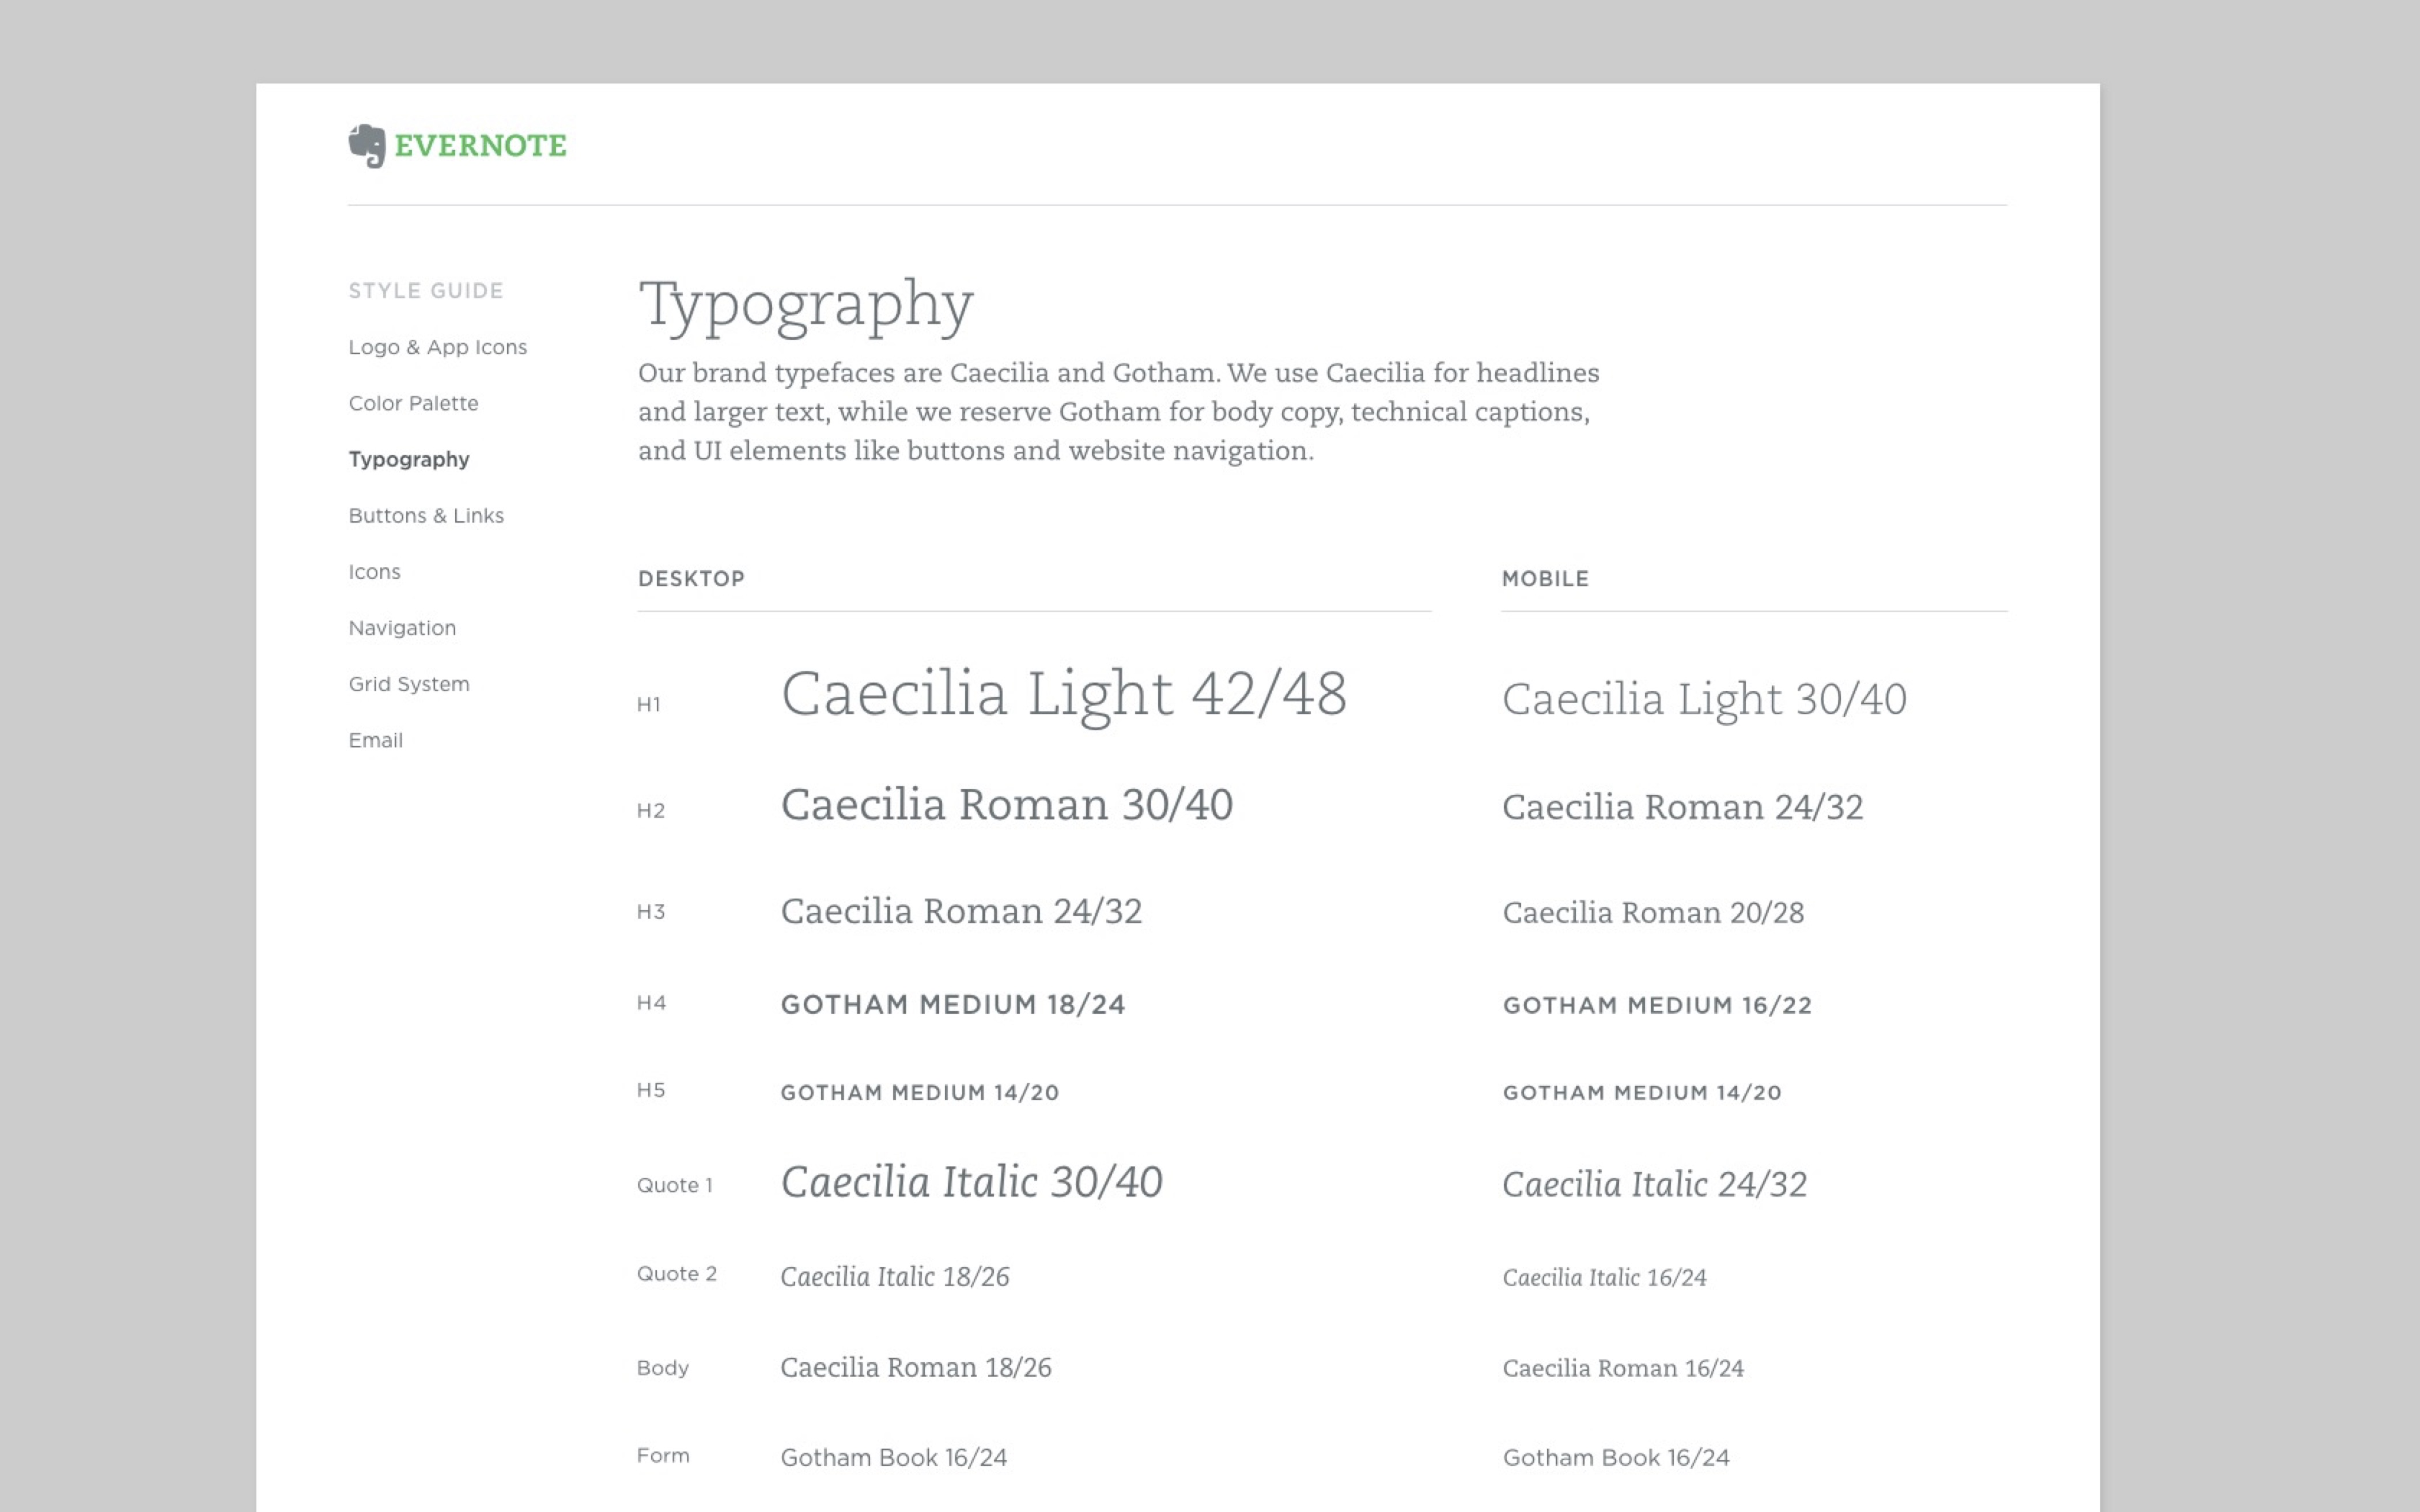
Task: Select Typography in the style guide sidebar
Action: point(409,460)
